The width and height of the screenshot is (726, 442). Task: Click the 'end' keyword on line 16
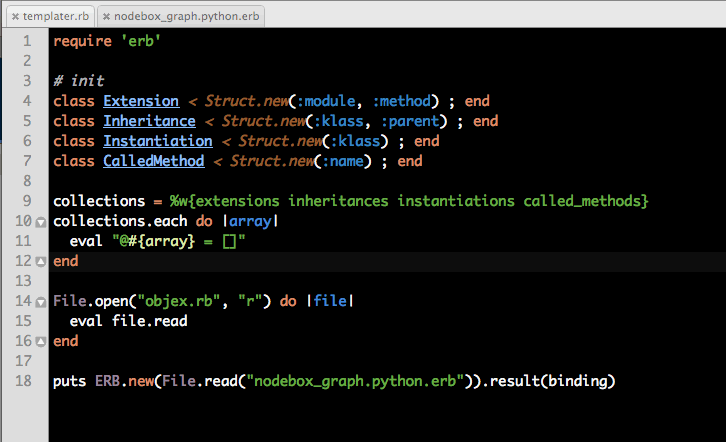coord(65,341)
